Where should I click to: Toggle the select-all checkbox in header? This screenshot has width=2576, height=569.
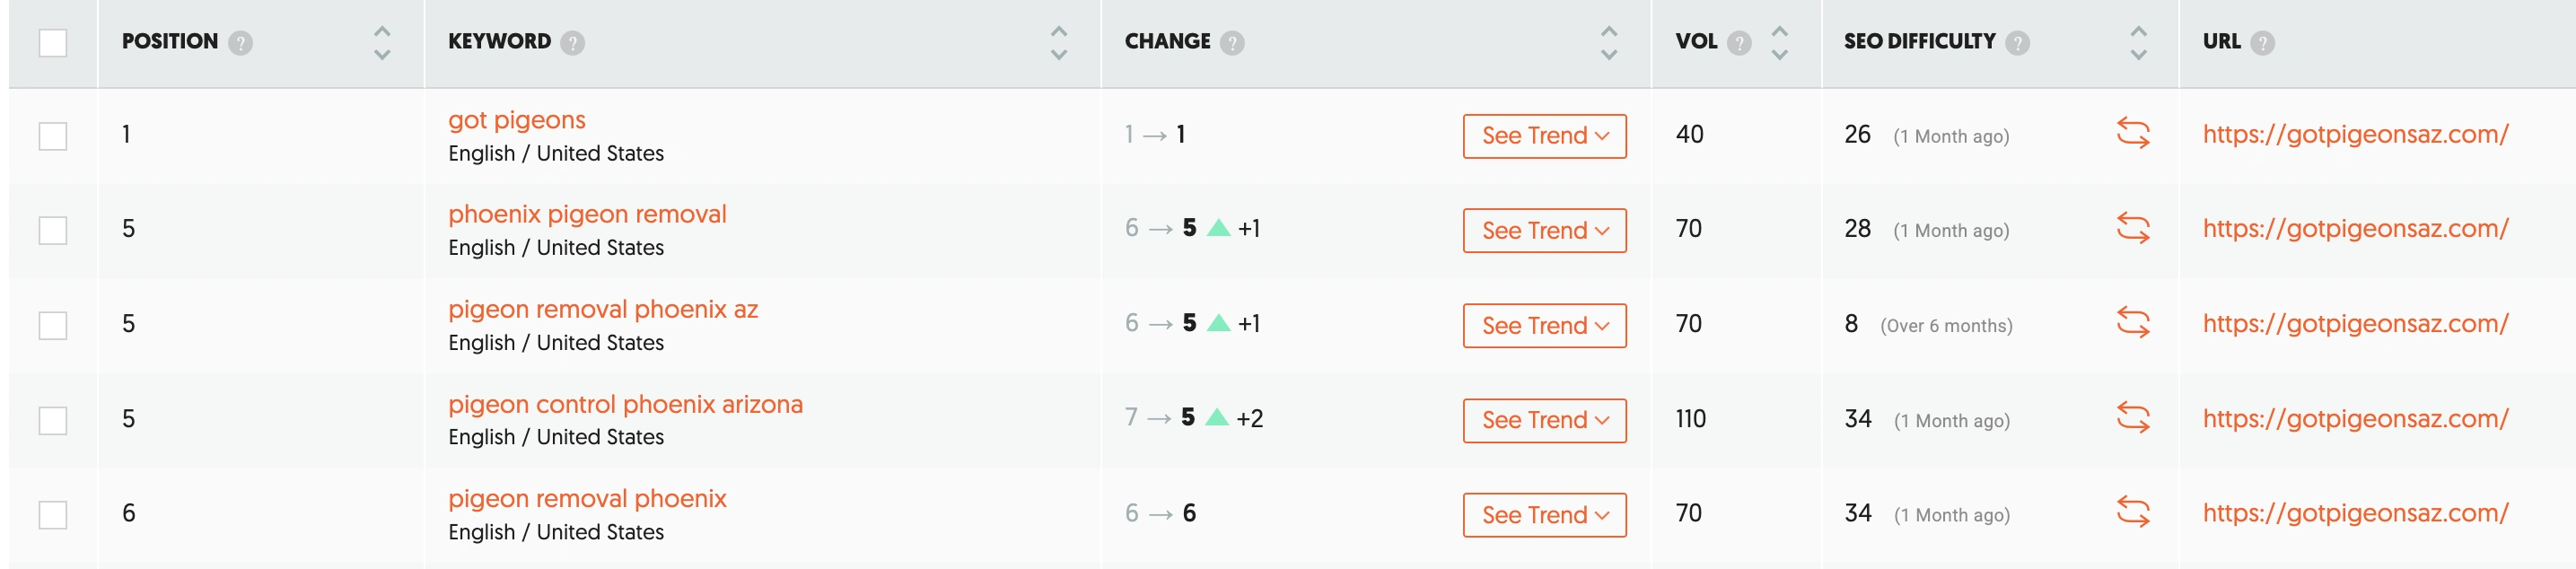click(x=53, y=43)
